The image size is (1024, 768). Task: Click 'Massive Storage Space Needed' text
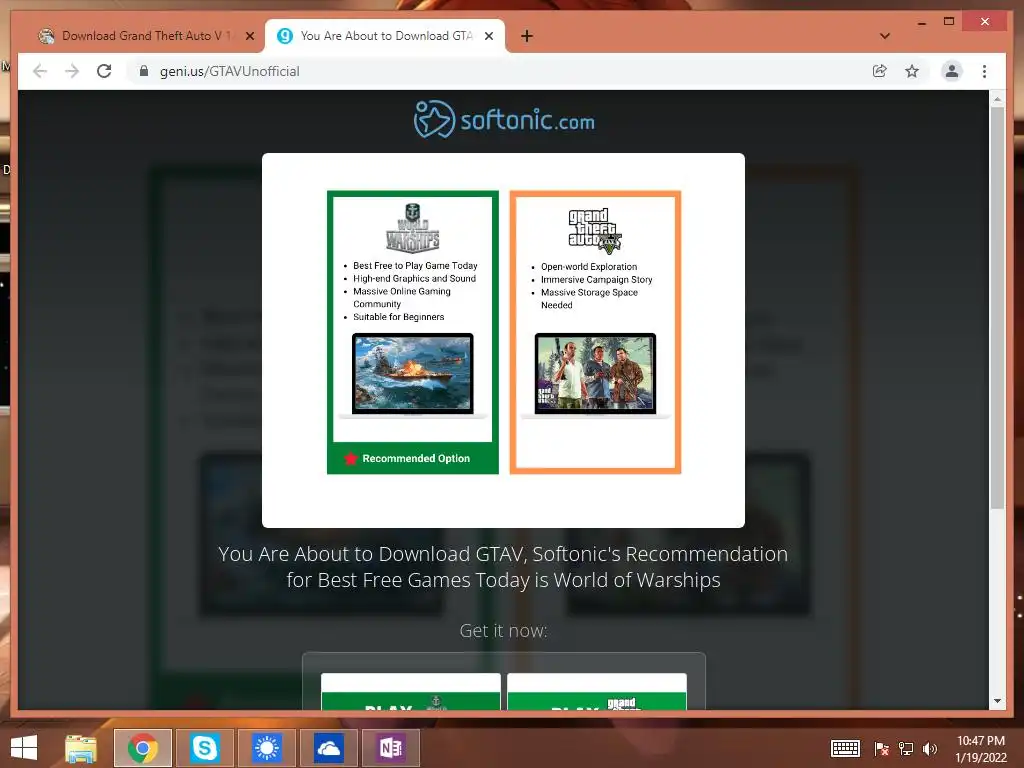point(589,298)
